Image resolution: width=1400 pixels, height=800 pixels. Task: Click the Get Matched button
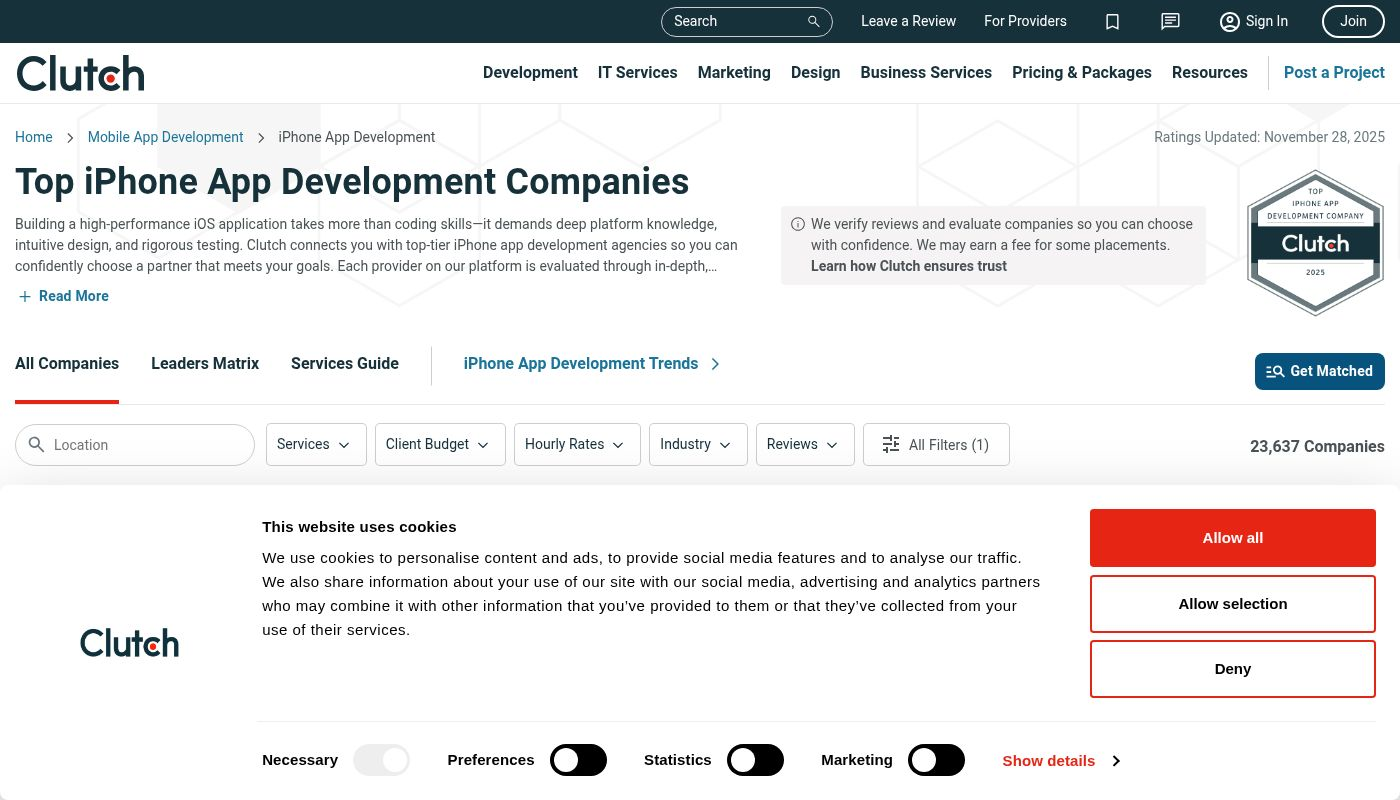point(1319,371)
